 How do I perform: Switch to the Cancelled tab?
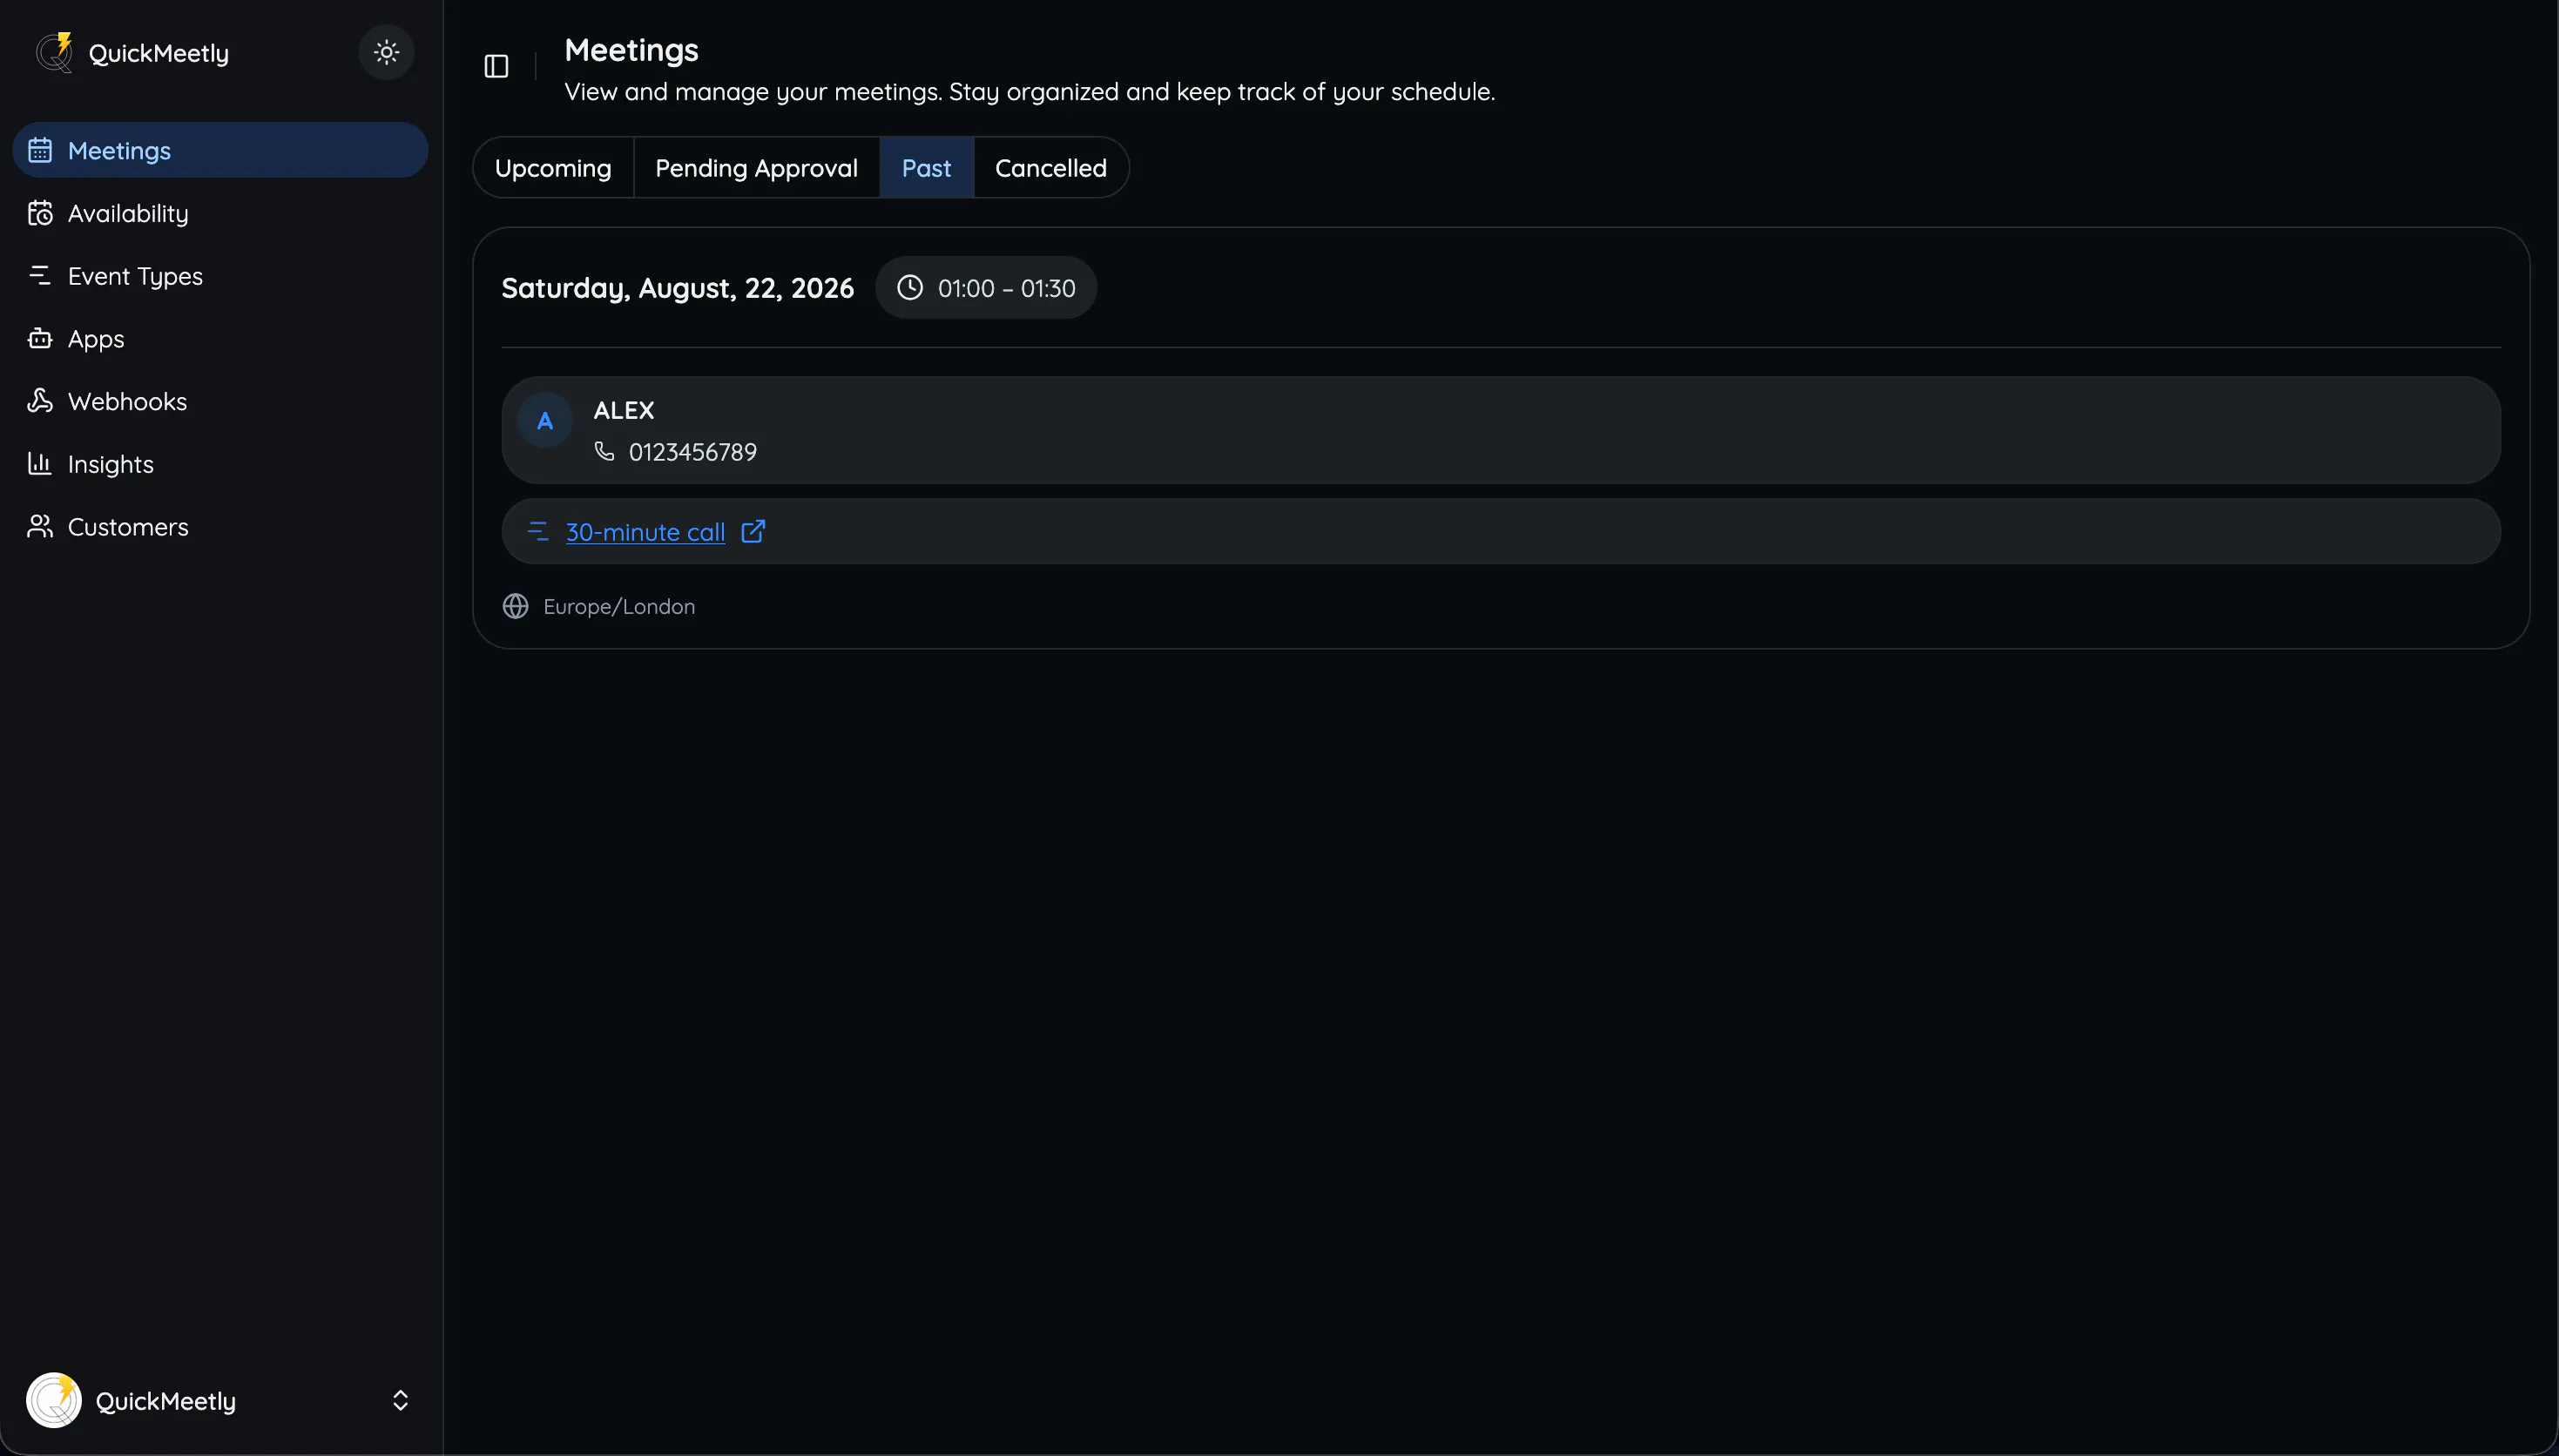tap(1051, 168)
